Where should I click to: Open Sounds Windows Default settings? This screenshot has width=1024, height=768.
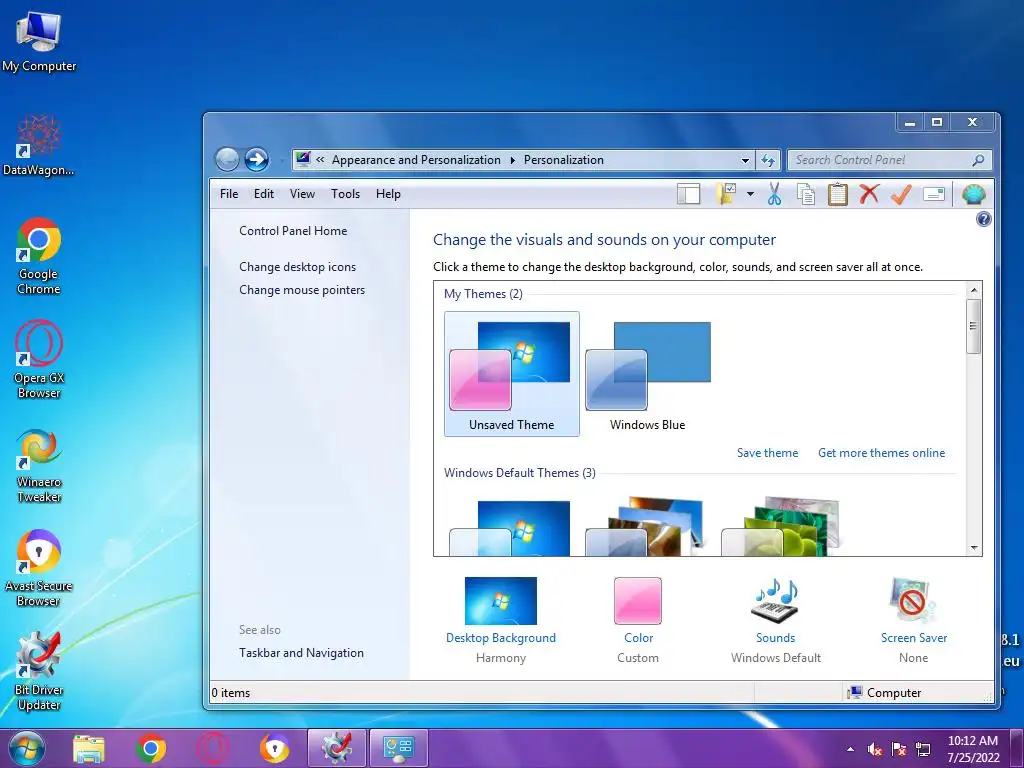point(776,620)
